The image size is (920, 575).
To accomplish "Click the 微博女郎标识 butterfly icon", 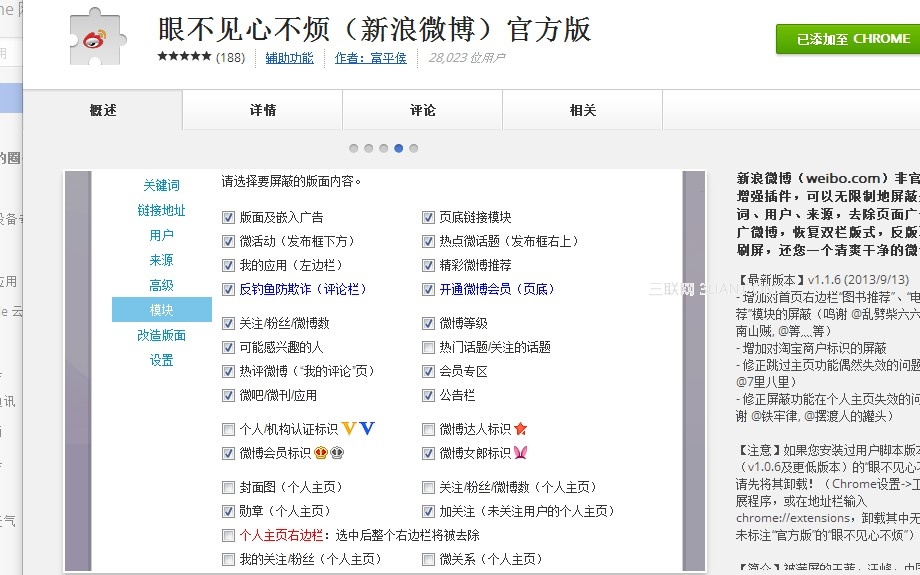I will click(520, 453).
